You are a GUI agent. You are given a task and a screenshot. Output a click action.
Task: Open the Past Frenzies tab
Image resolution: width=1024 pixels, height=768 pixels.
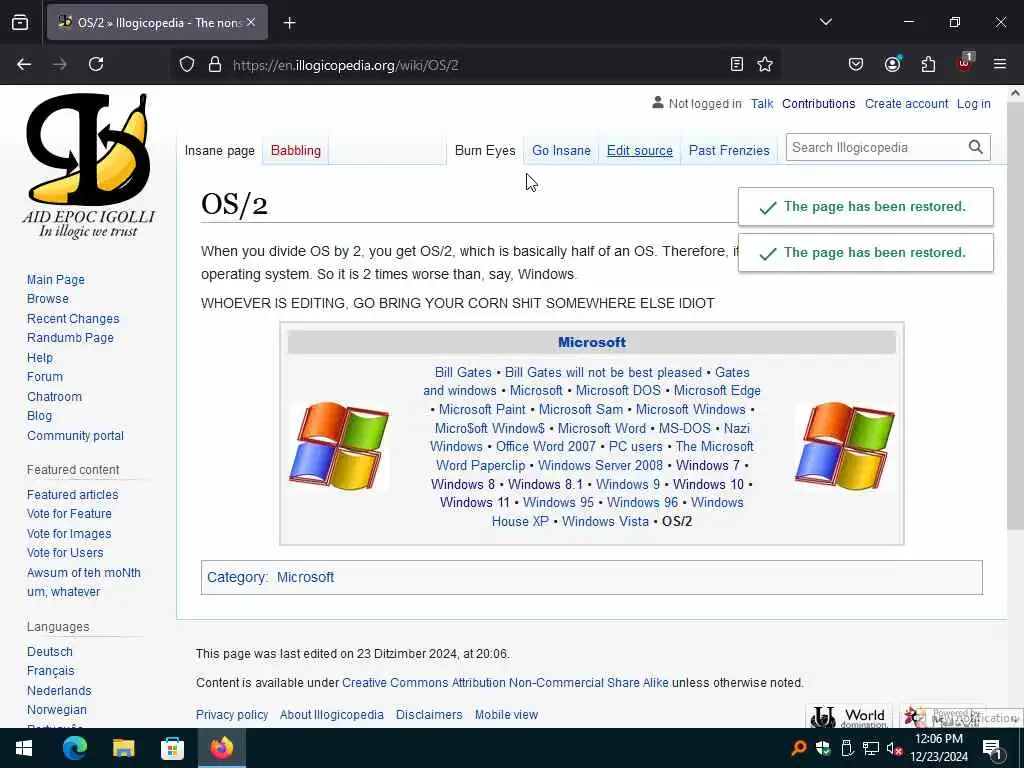[729, 150]
